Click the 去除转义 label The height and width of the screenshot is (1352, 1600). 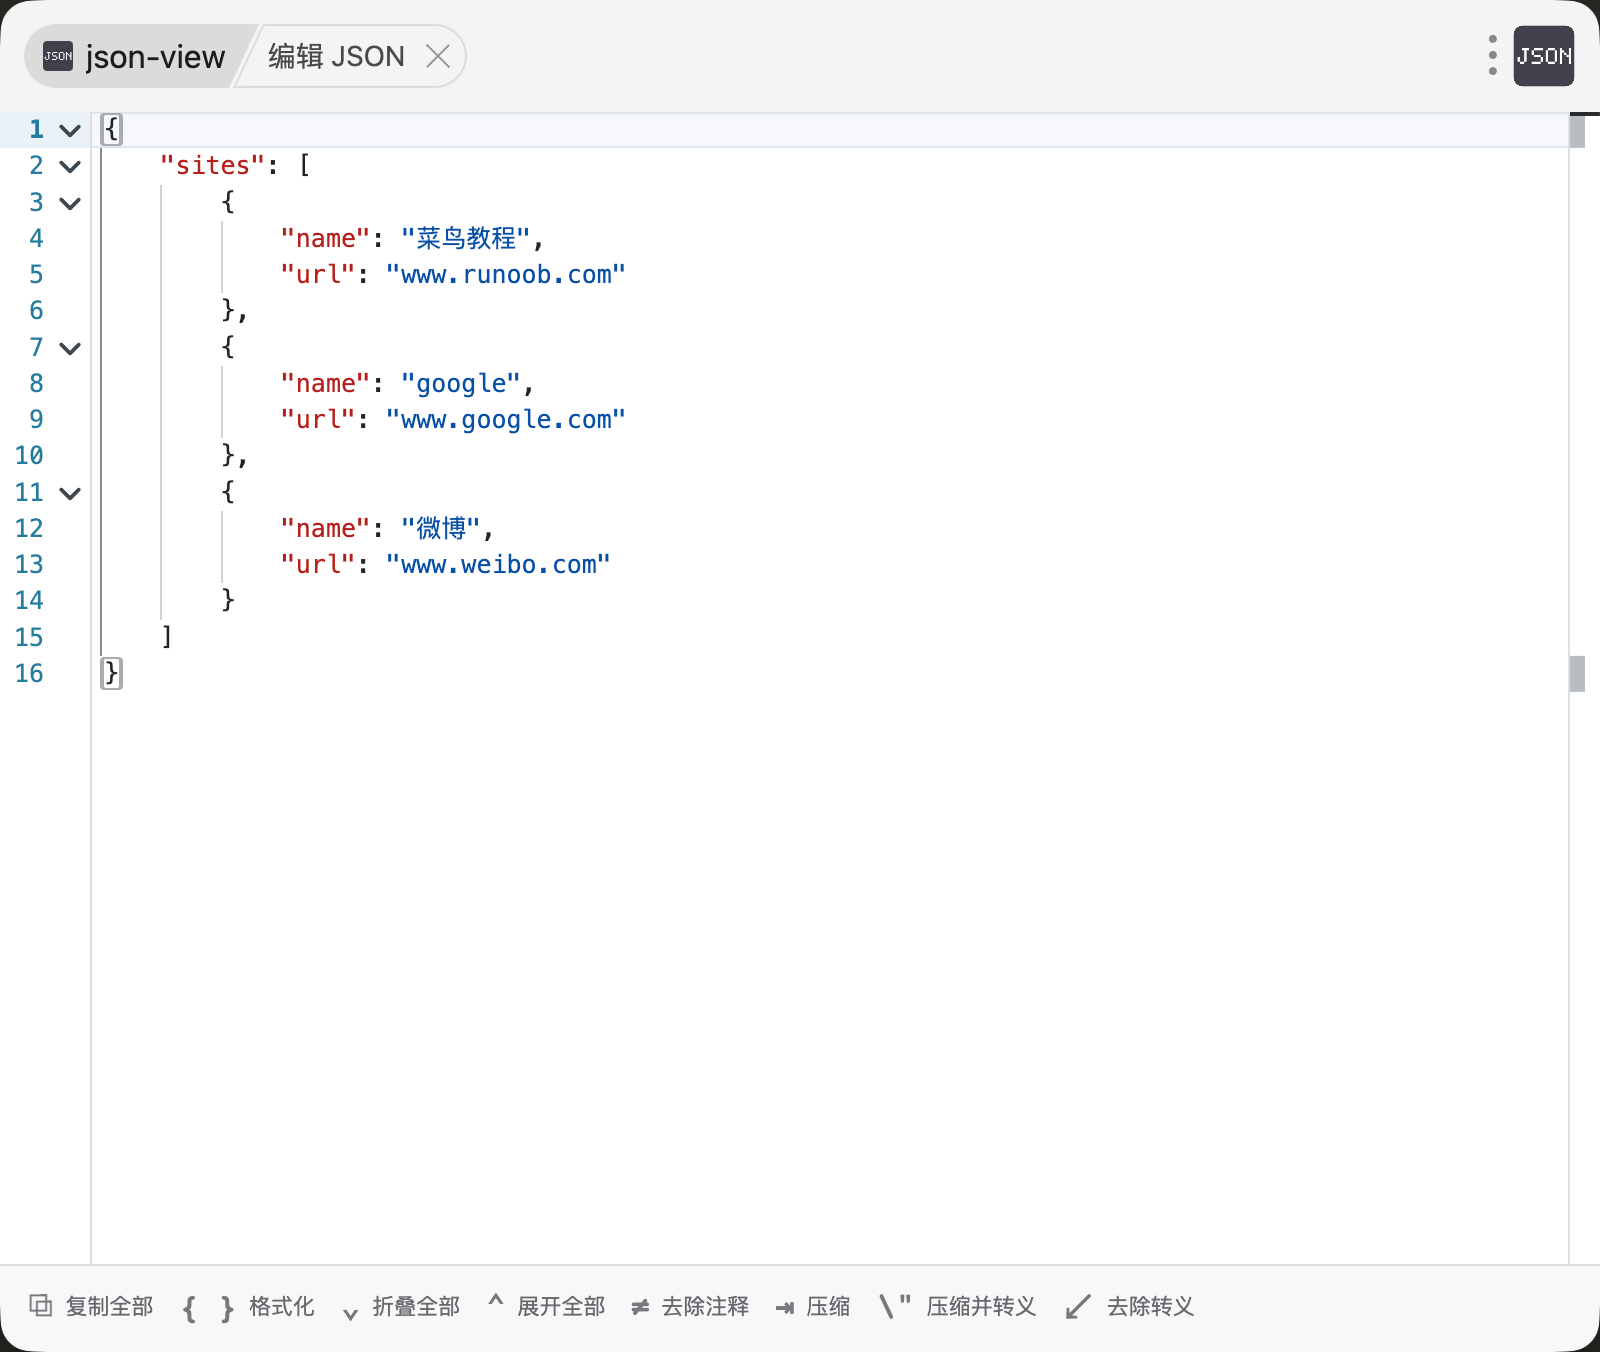(1150, 1306)
